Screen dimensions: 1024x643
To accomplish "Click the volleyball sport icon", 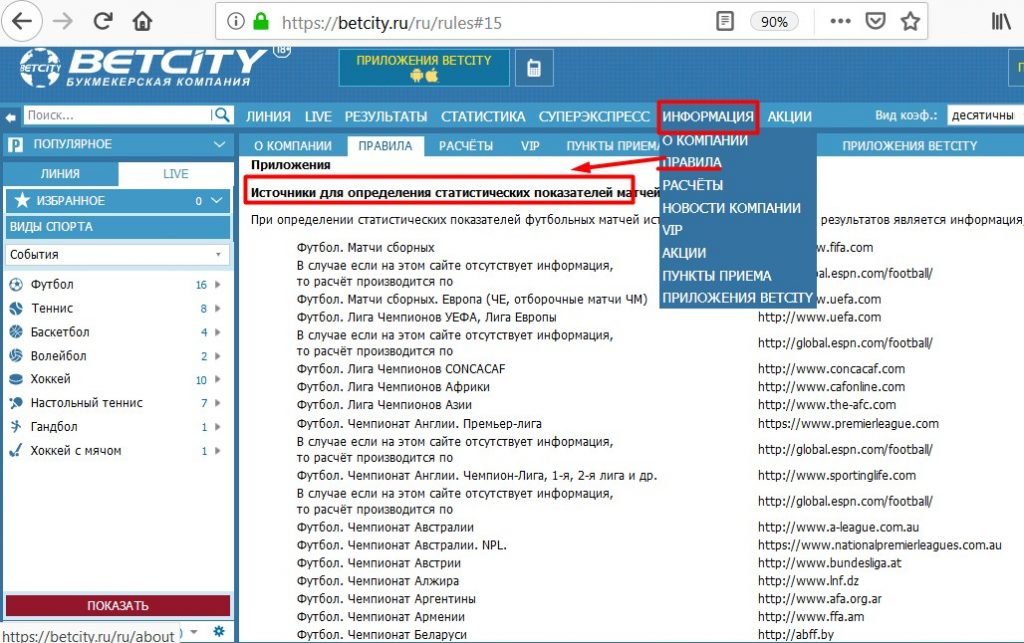I will click(x=16, y=356).
